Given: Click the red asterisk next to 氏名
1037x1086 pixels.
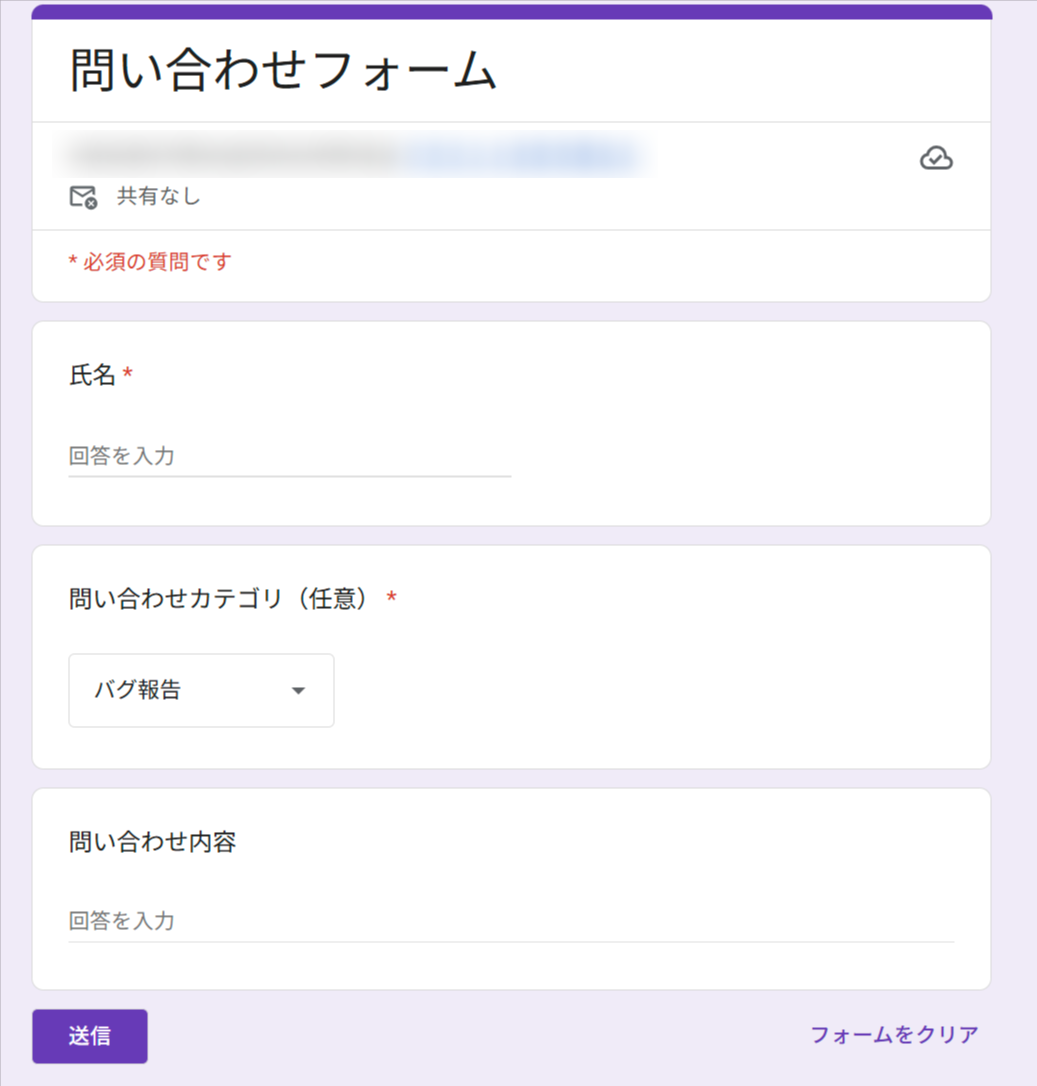Looking at the screenshot, I should click(x=126, y=374).
